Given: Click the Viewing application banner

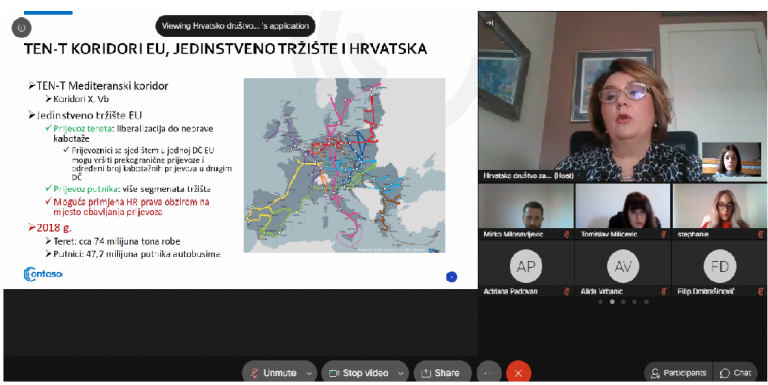Looking at the screenshot, I should [235, 26].
